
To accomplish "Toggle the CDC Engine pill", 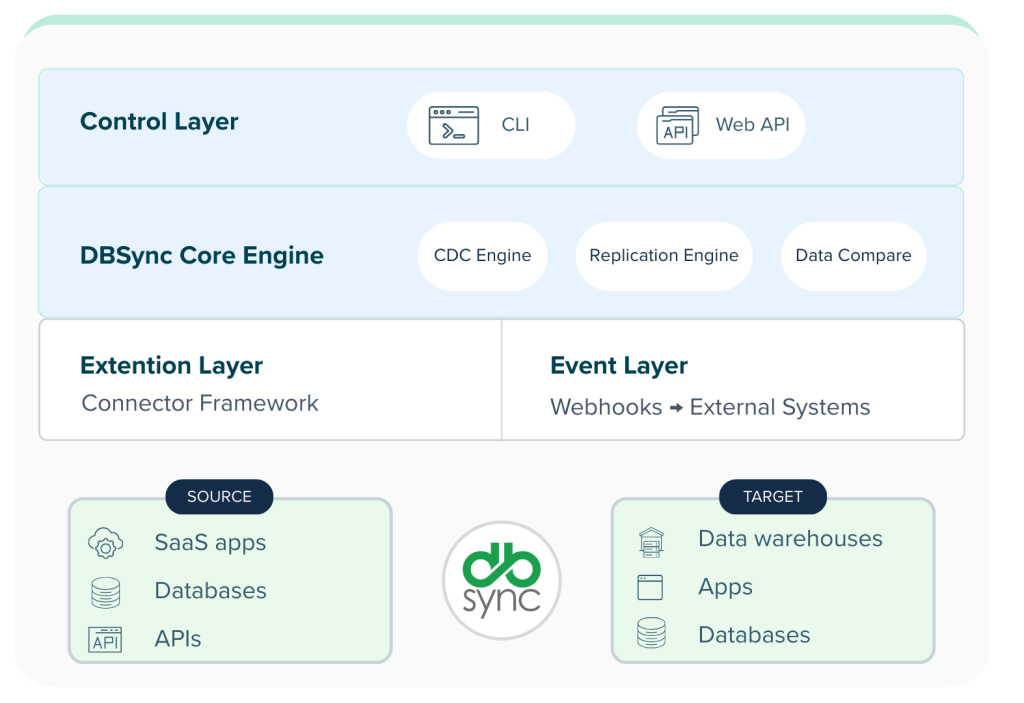I will tap(482, 256).
